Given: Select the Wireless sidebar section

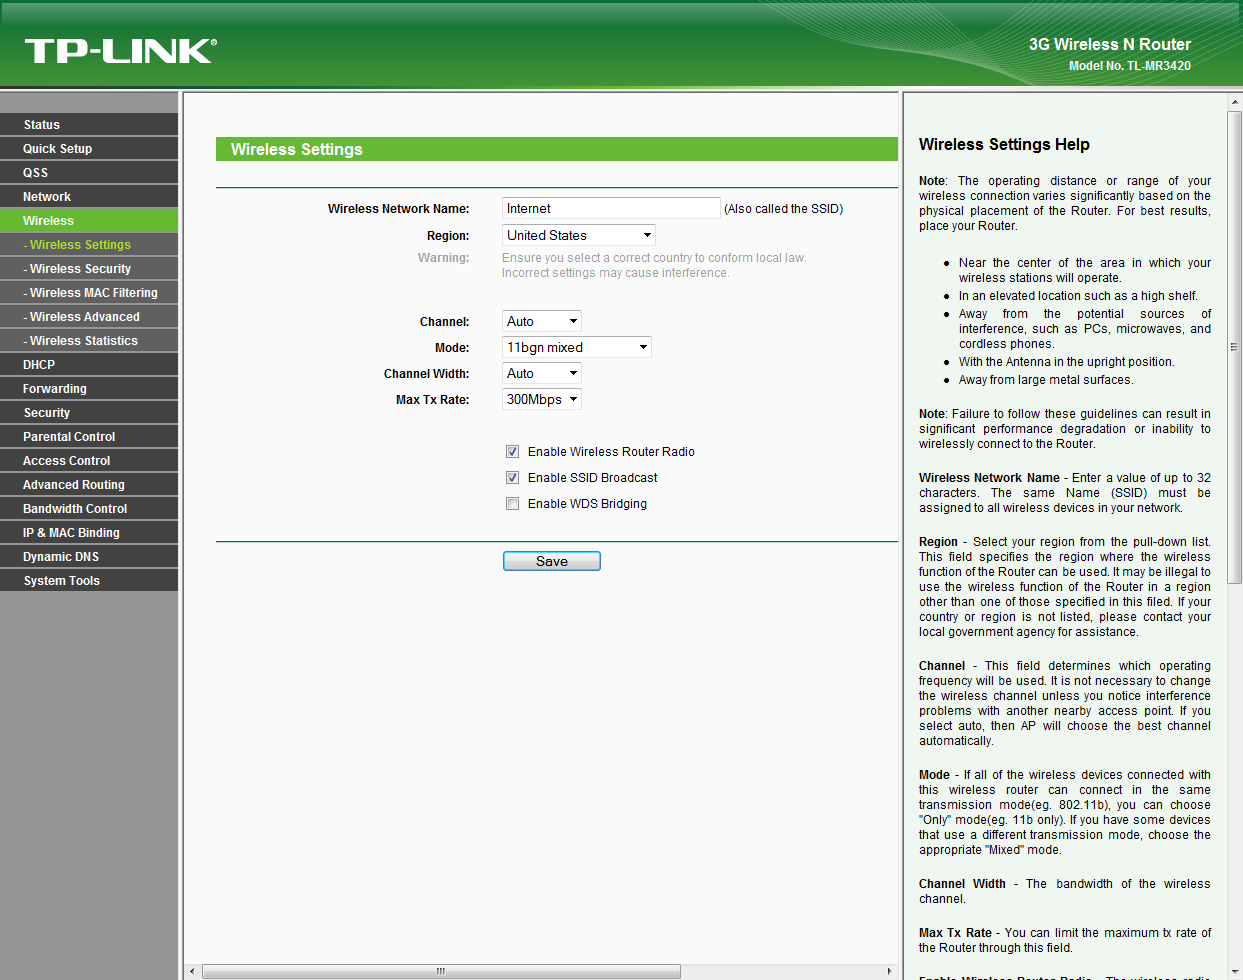Looking at the screenshot, I should click(x=89, y=221).
